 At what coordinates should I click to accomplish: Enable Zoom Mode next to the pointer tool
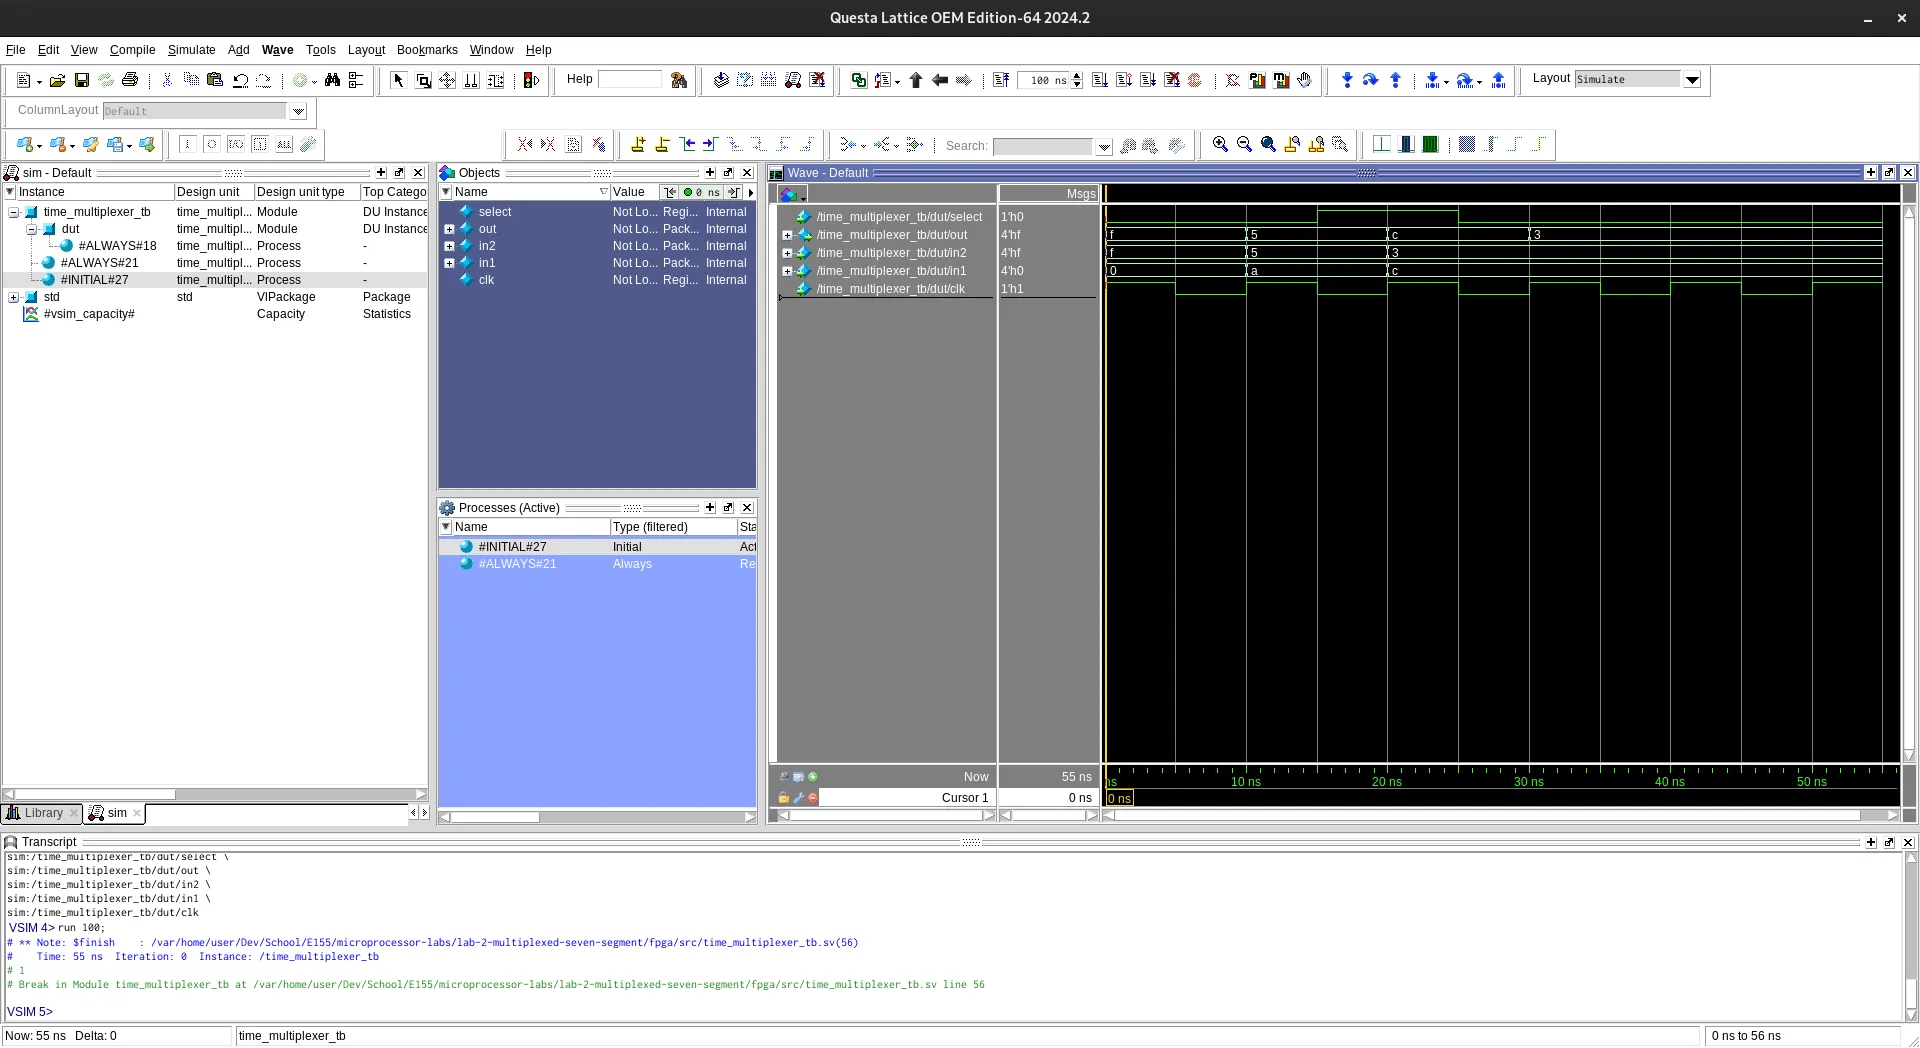(x=423, y=80)
